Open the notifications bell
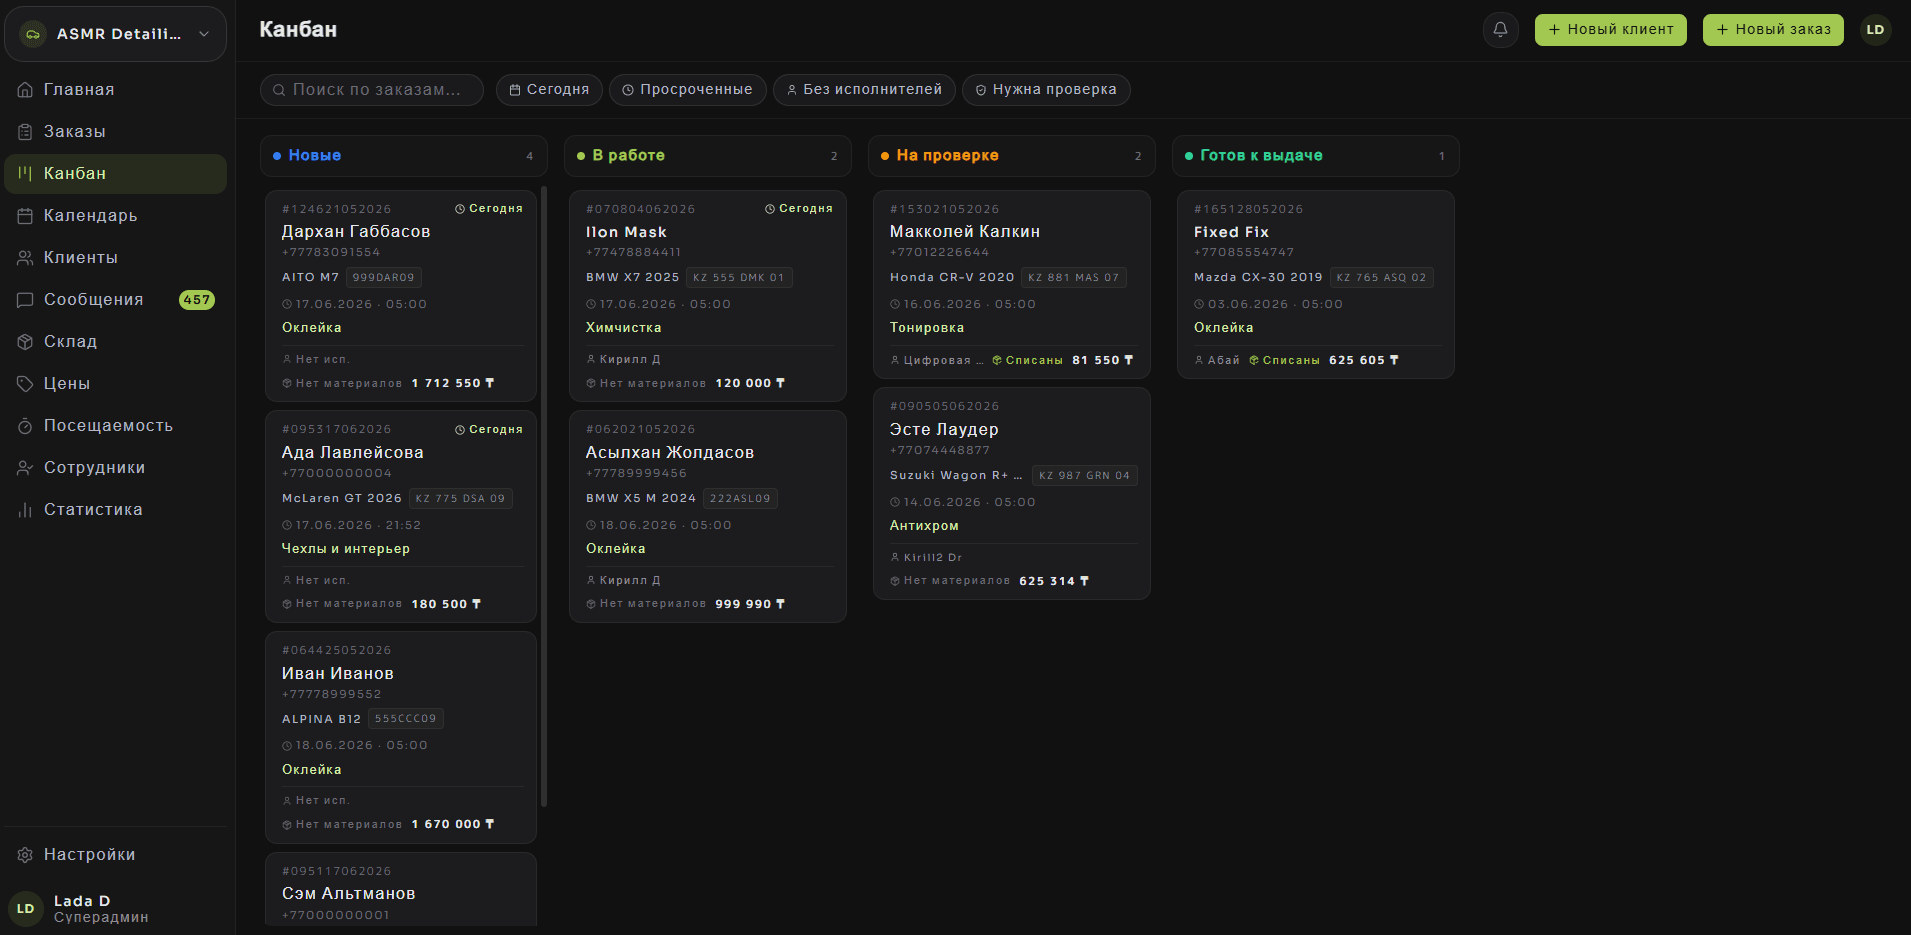Image resolution: width=1911 pixels, height=935 pixels. (x=1500, y=30)
